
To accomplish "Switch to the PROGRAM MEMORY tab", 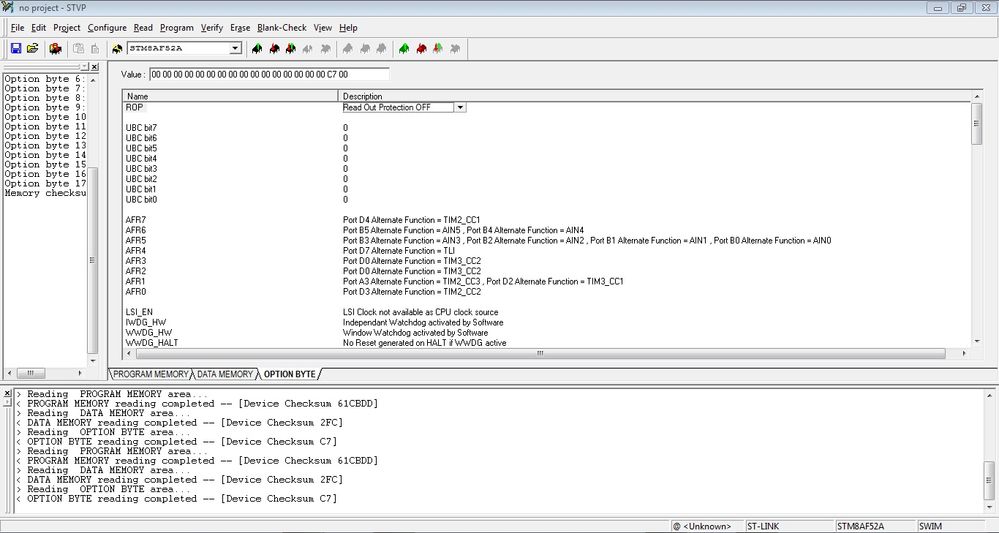I will click(151, 374).
